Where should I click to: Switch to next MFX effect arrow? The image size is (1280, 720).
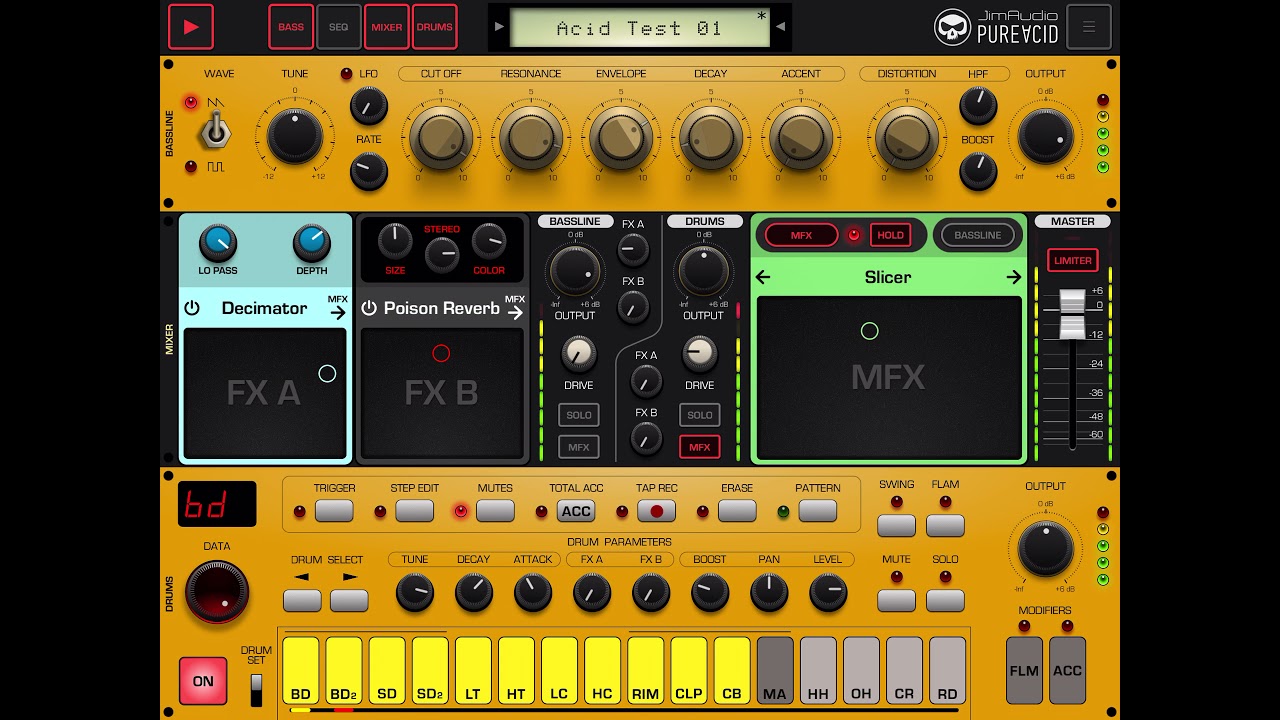1014,277
